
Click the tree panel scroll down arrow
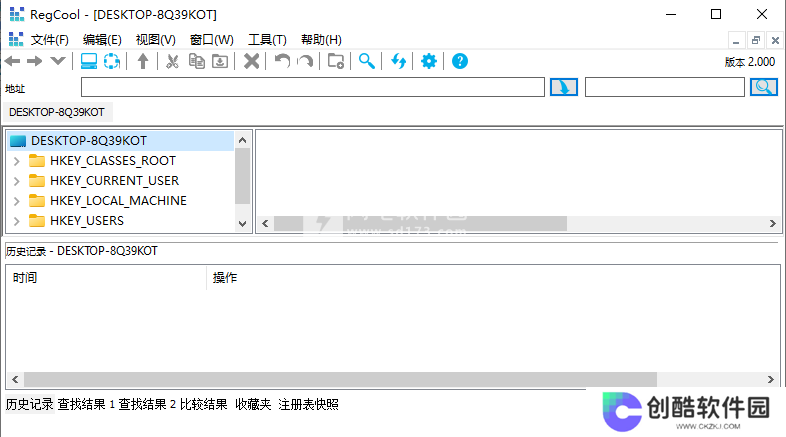(243, 224)
